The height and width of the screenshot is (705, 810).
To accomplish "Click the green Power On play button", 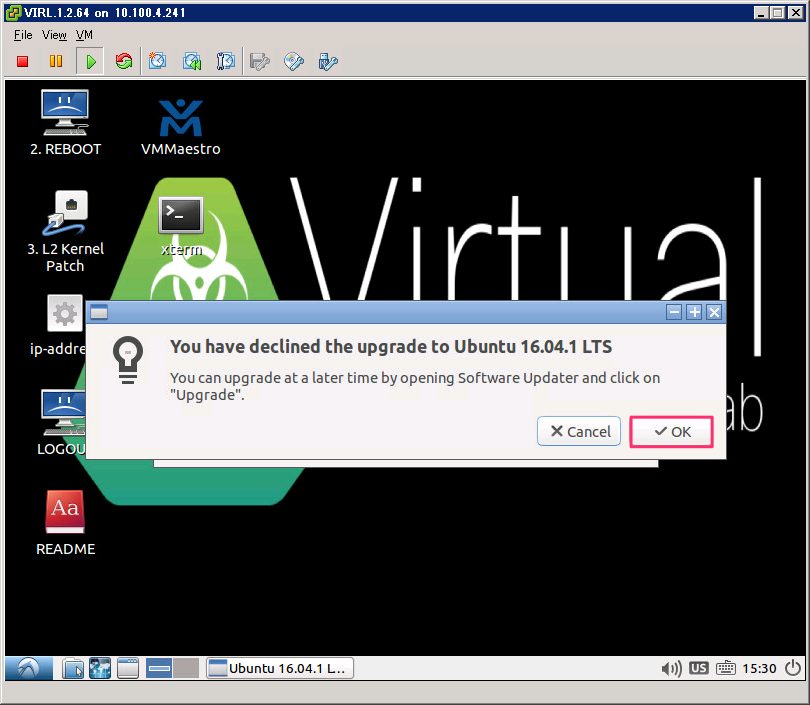I will (x=90, y=61).
